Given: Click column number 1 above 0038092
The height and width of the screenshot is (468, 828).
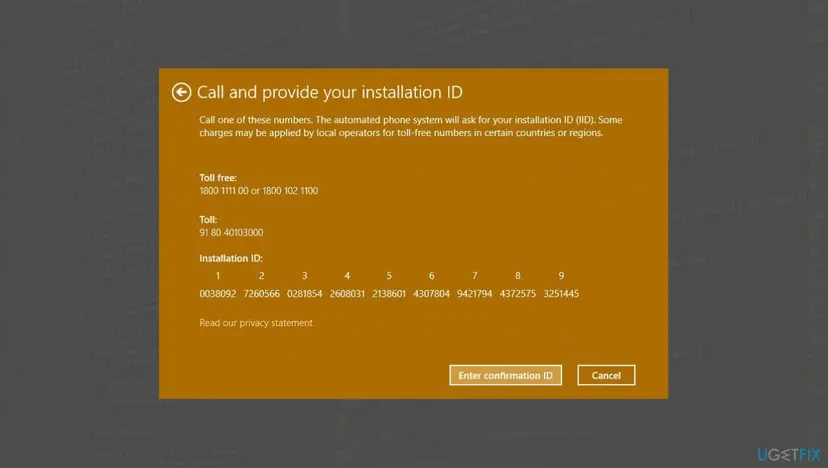Looking at the screenshot, I should point(218,276).
